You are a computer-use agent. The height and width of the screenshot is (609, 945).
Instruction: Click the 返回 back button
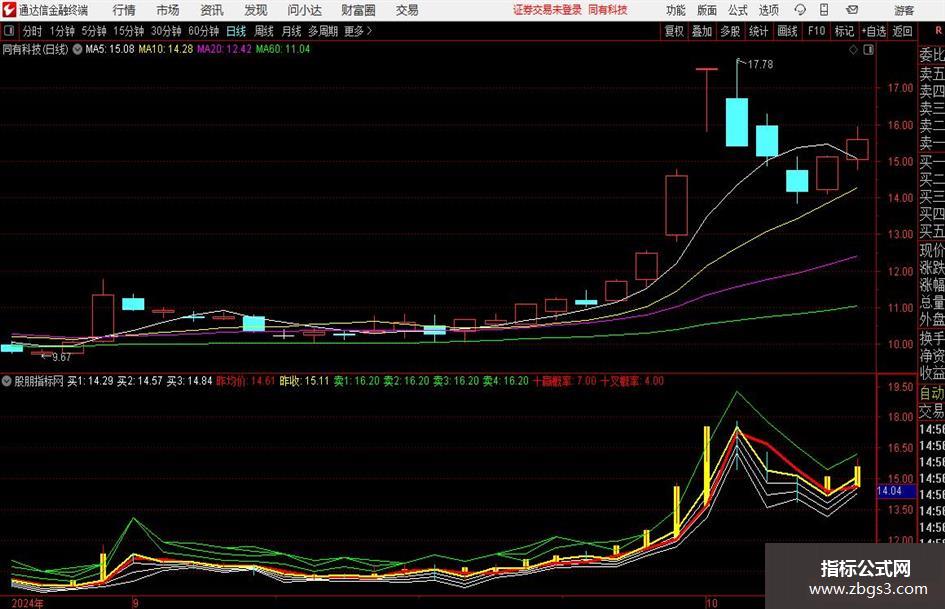point(902,31)
